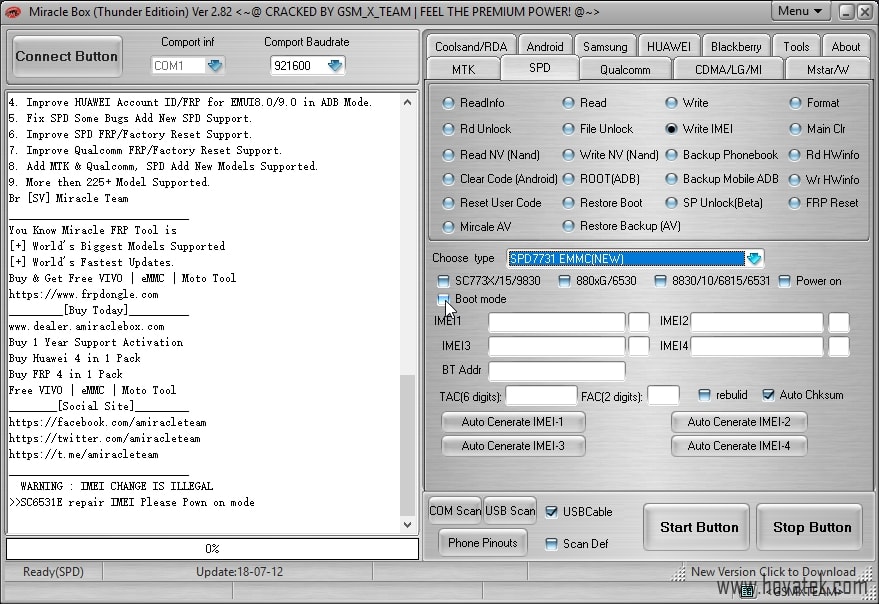Open the About tab
Screen dimensions: 879x604
[845, 47]
